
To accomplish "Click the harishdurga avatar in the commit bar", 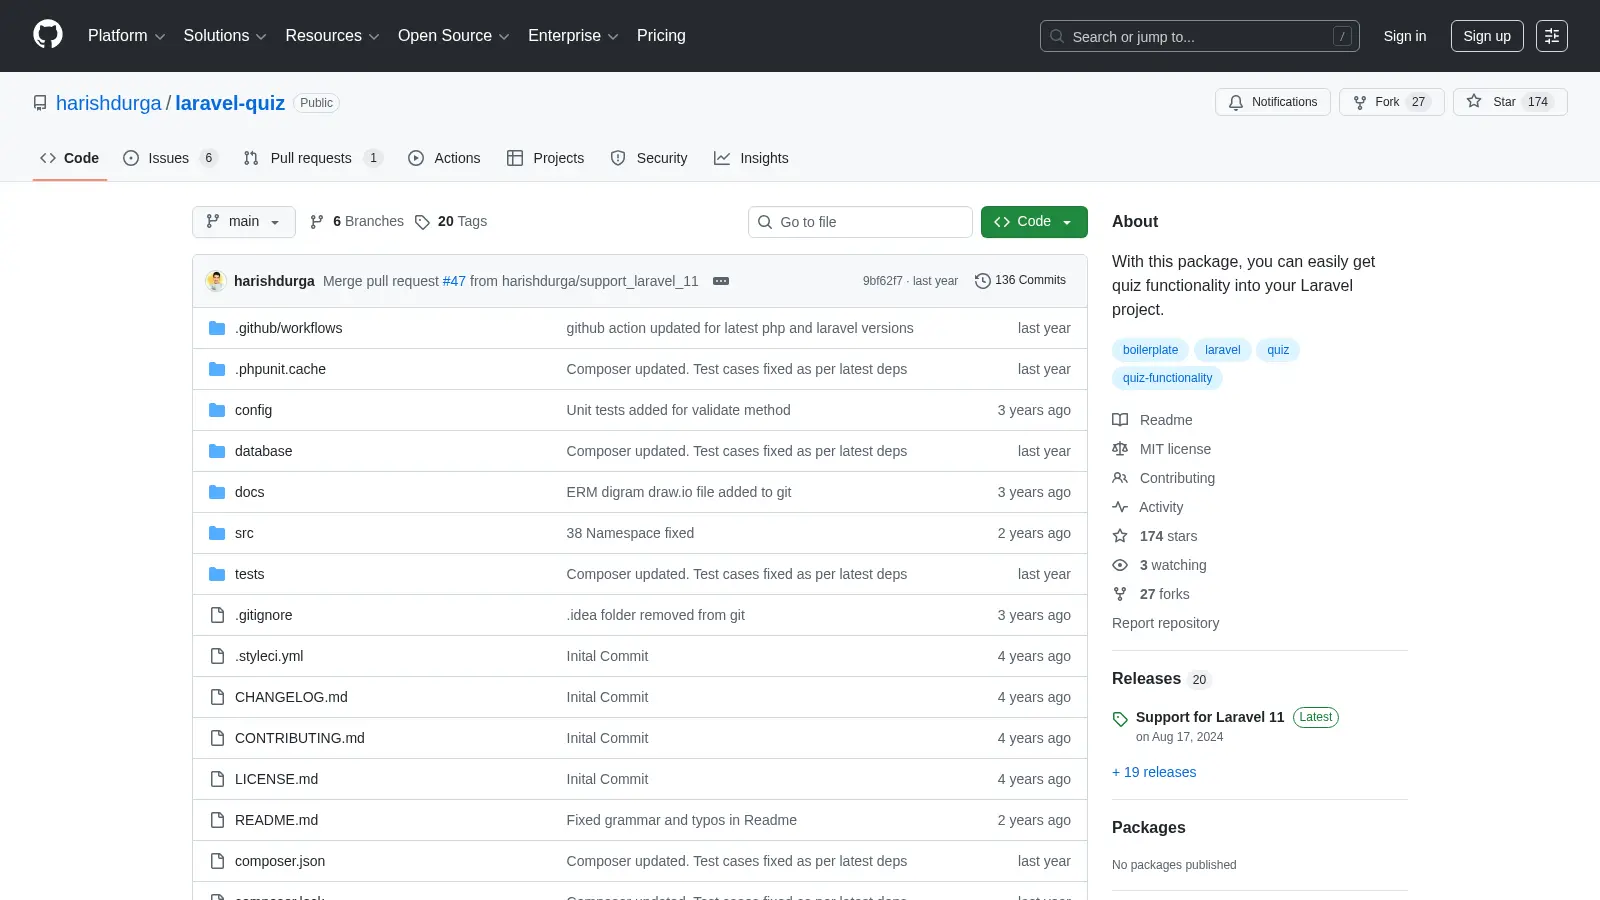I will point(215,281).
